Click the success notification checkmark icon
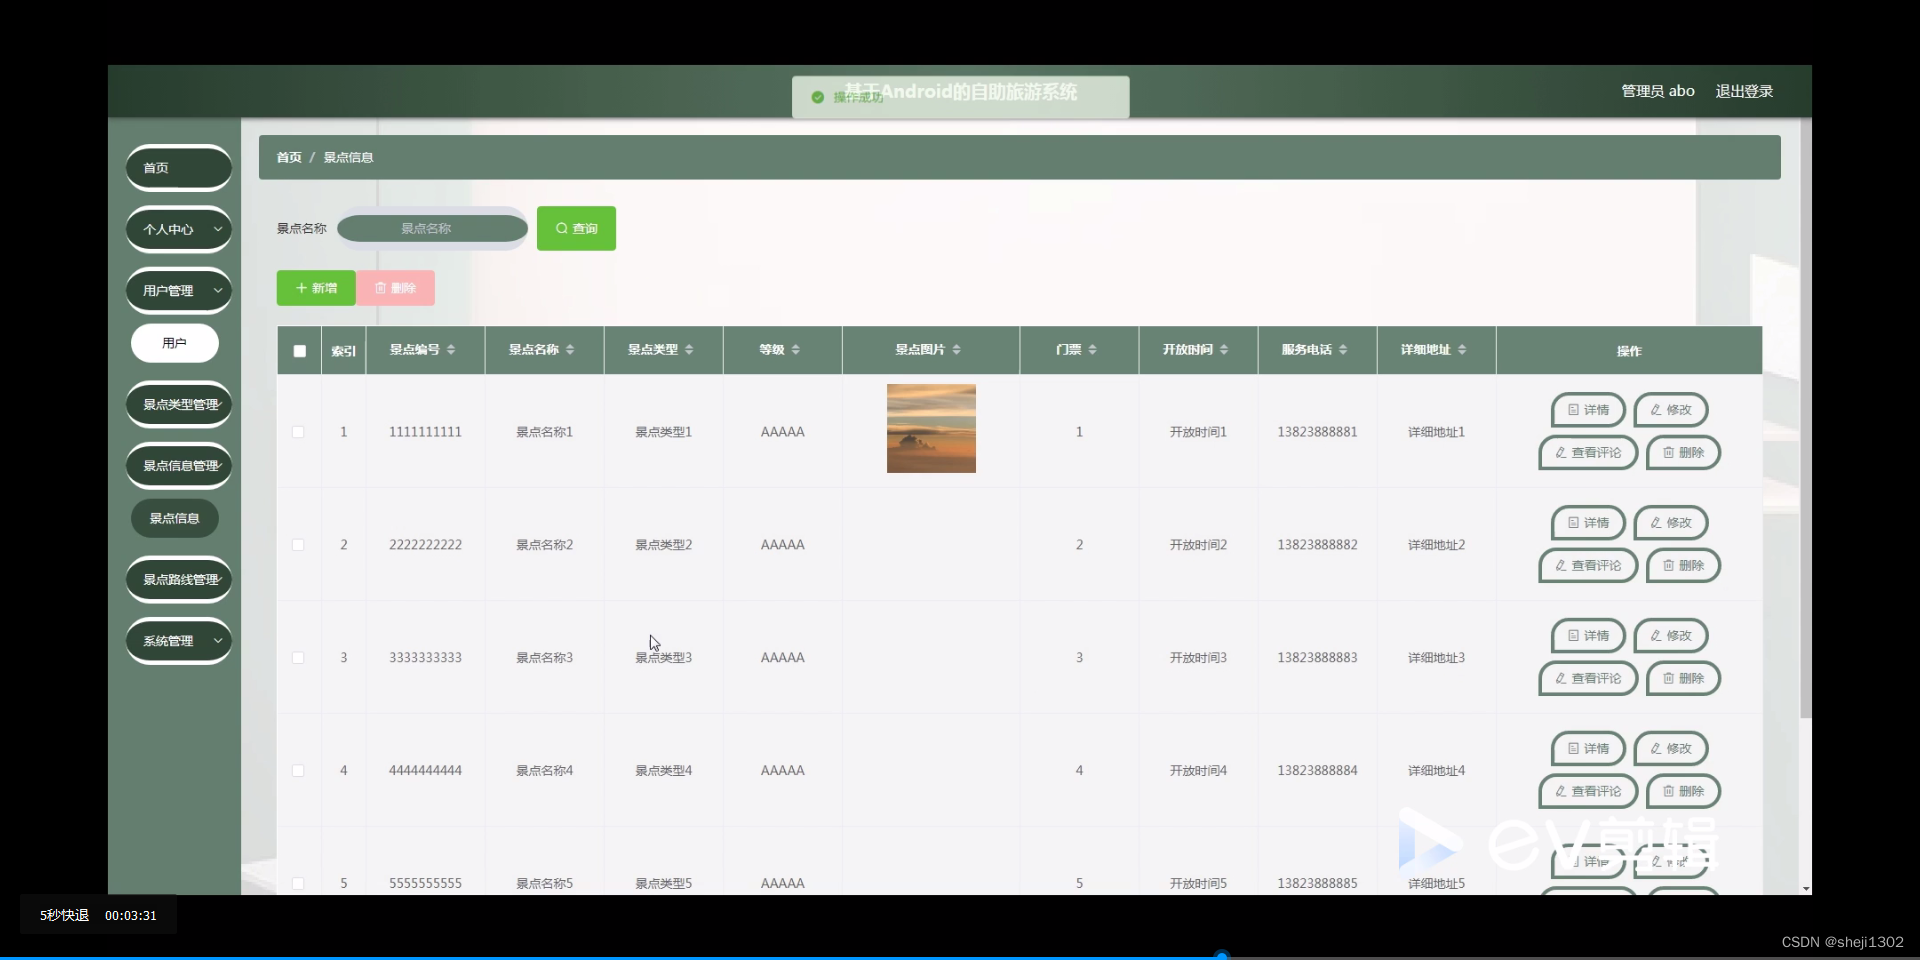This screenshot has height=960, width=1920. tap(817, 97)
